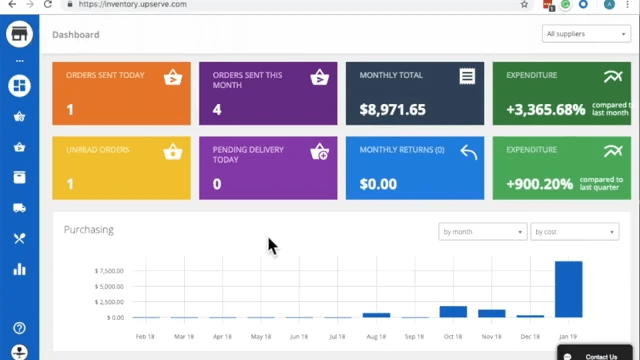
Task: Click the $8,971.65 monthly total value
Action: point(393,109)
